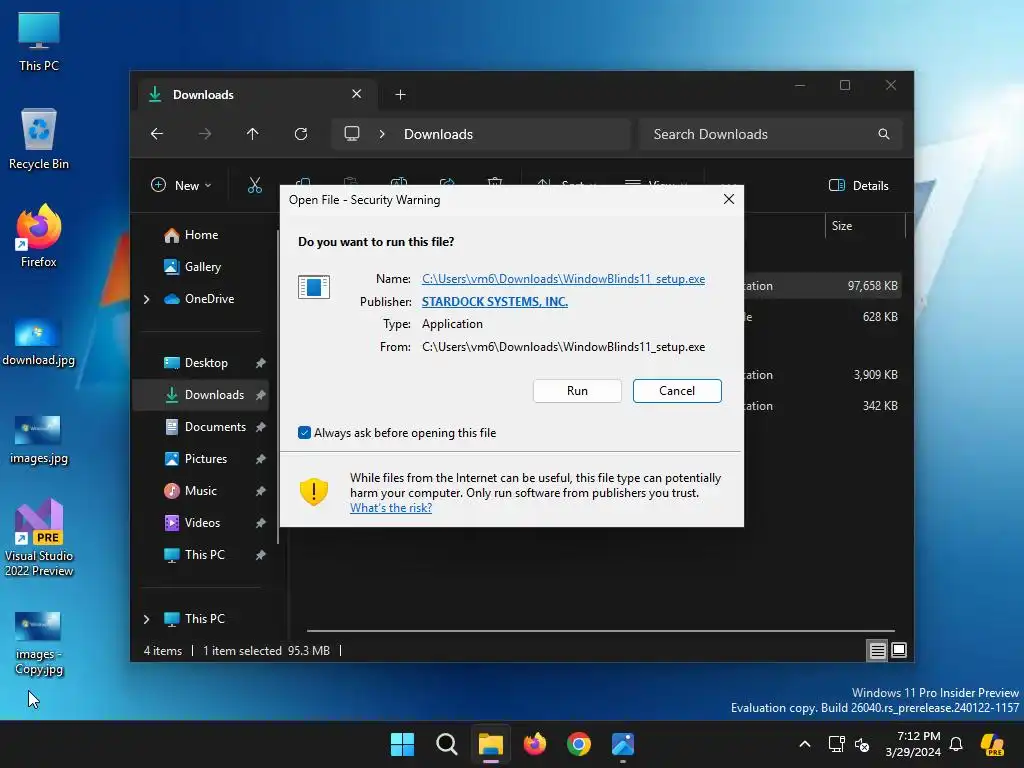Open Gallery in the navigation pane
This screenshot has height=768, width=1024.
[x=202, y=266]
